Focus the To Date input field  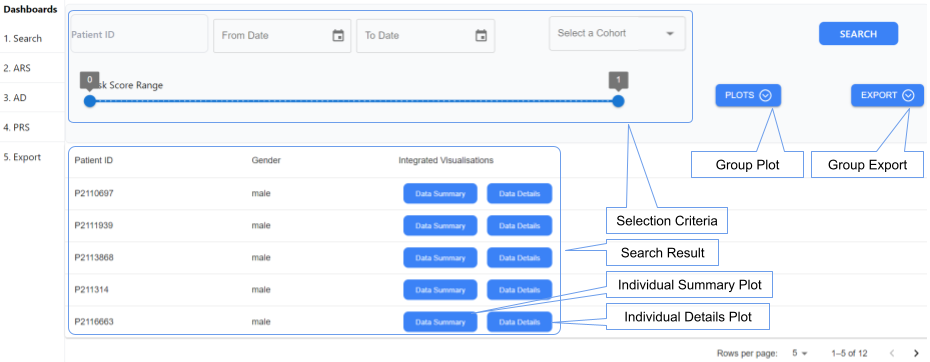425,36
